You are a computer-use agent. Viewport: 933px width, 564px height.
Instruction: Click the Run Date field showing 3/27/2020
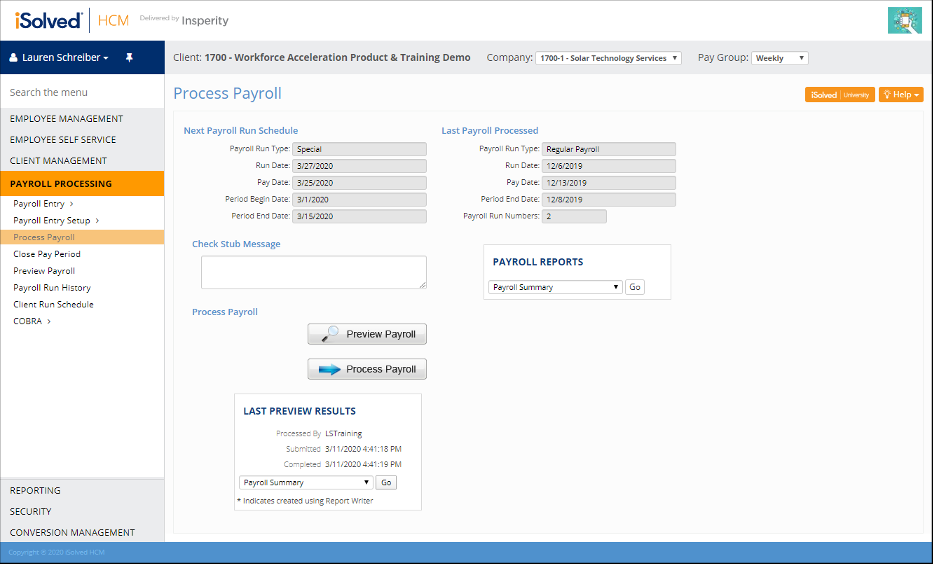tap(359, 166)
